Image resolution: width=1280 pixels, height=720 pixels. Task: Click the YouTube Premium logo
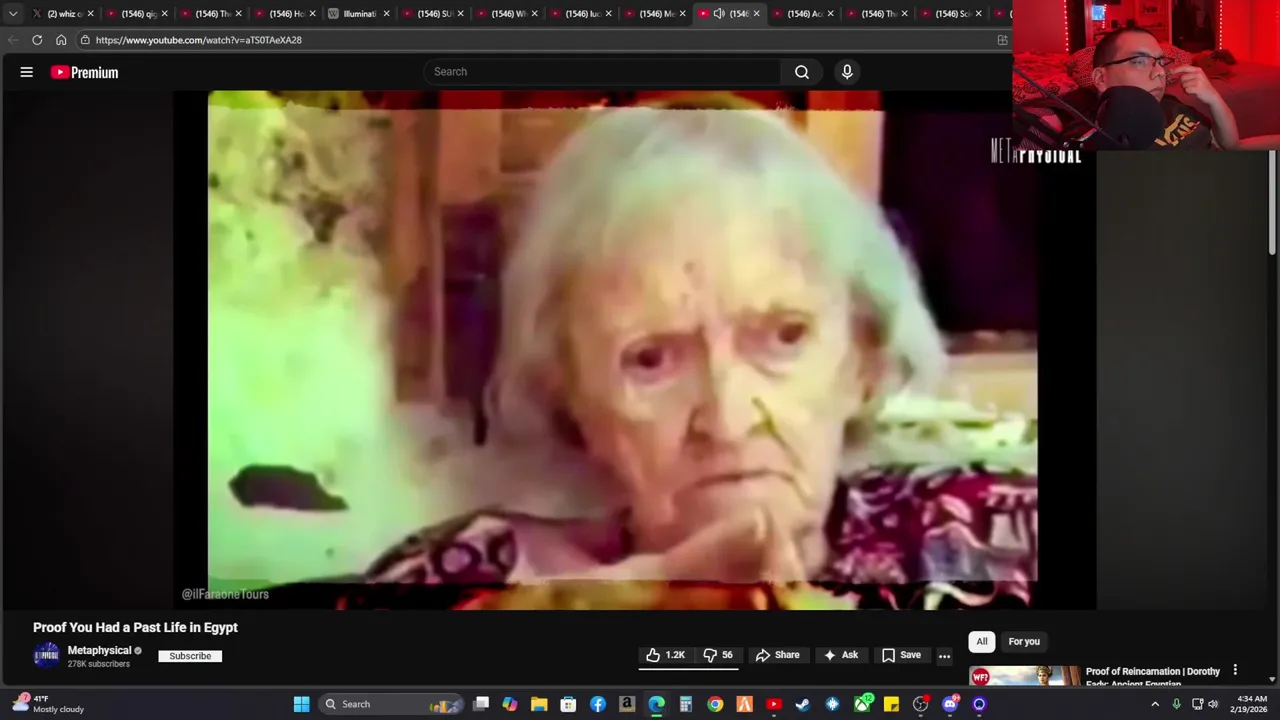pos(85,72)
